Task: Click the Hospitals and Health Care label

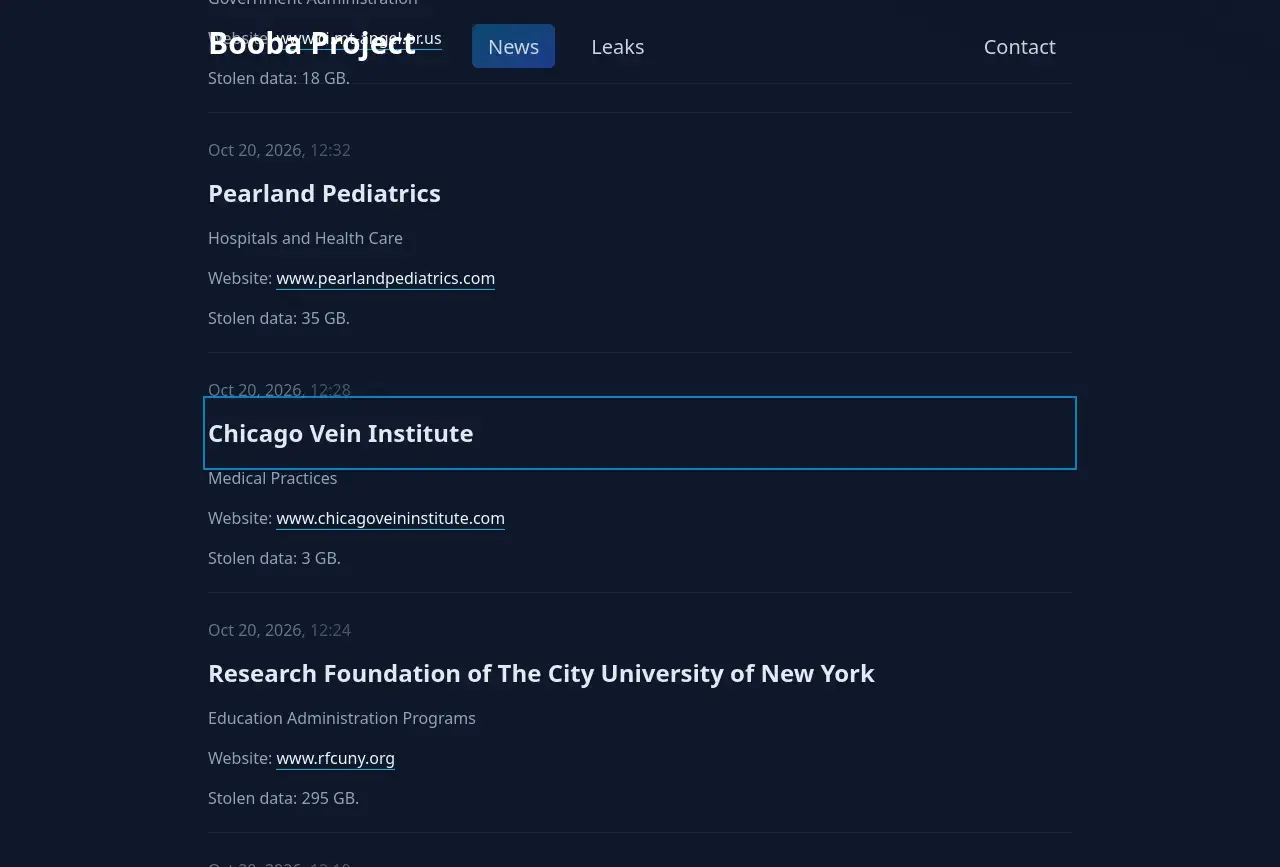Action: (305, 238)
